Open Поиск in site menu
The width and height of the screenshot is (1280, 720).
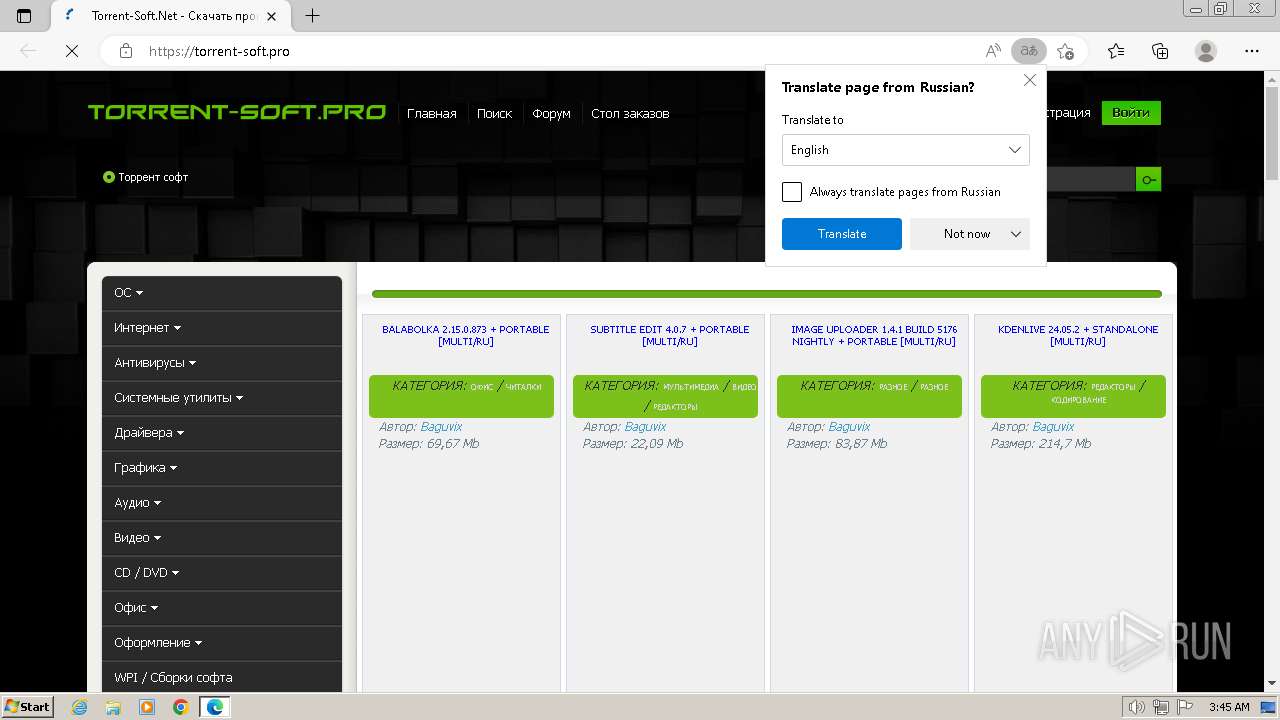tap(494, 114)
